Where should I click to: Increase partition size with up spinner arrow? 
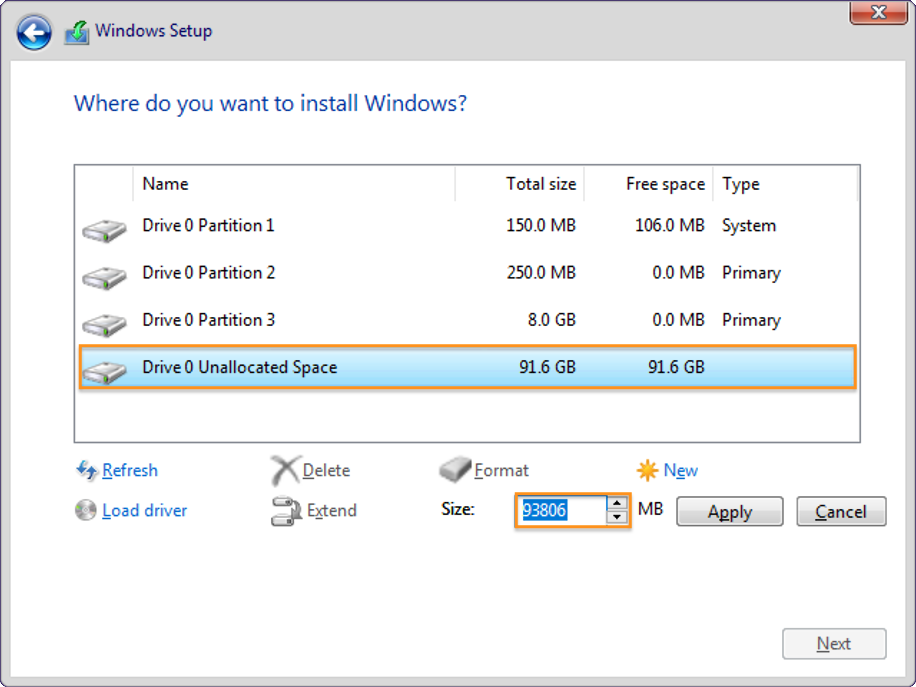tap(617, 504)
